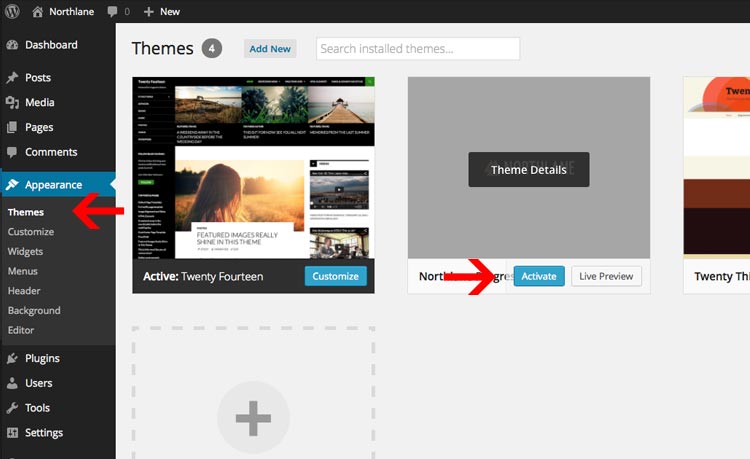Viewport: 750px width, 459px height.
Task: Open Comments menu label in sidebar
Action: coord(51,152)
